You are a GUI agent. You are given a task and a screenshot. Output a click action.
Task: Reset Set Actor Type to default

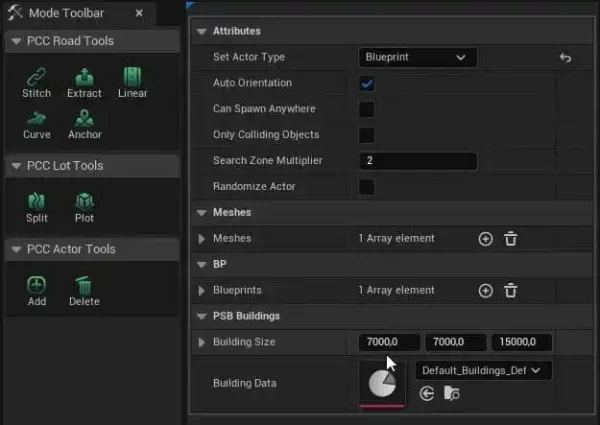tap(565, 58)
